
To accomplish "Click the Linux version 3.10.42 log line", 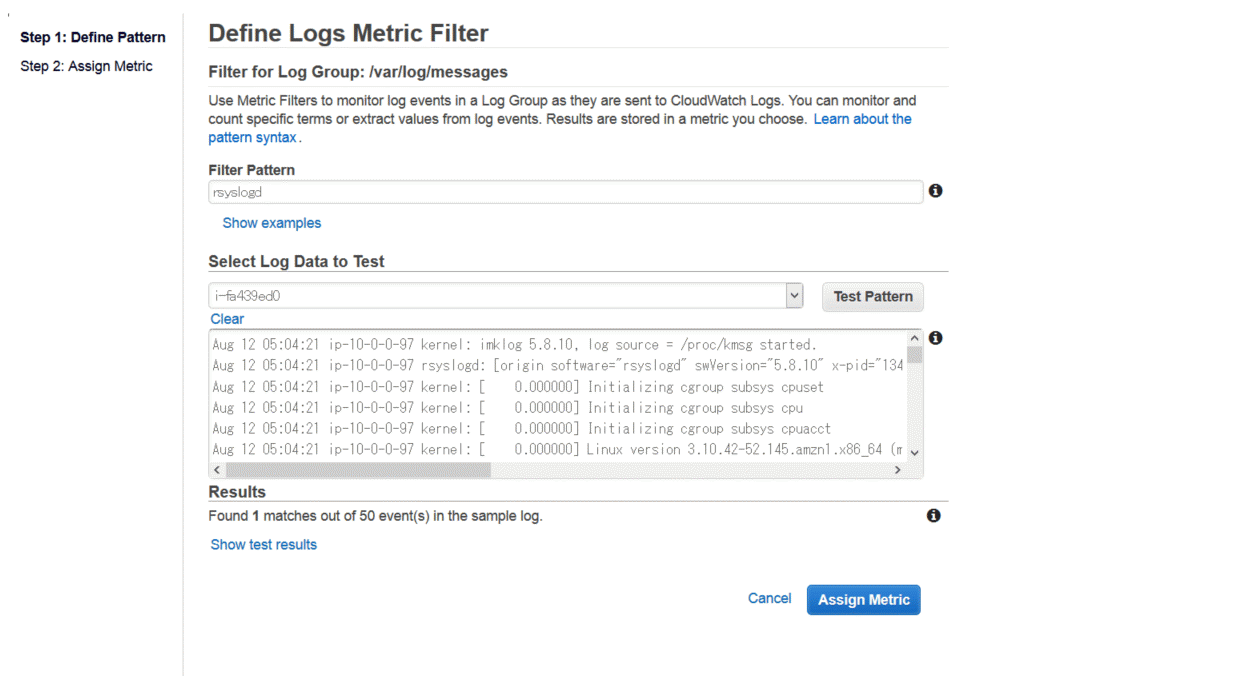I will point(558,449).
